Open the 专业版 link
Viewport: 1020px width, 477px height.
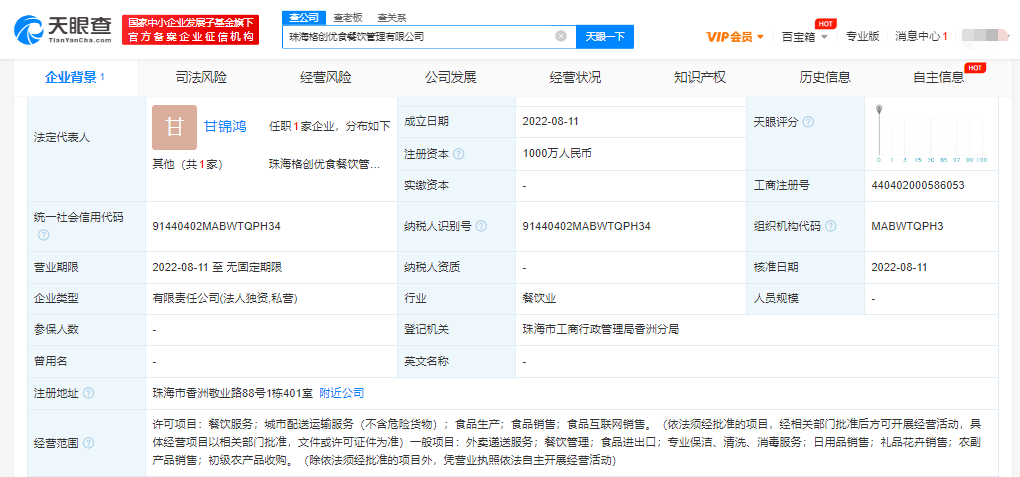click(863, 36)
